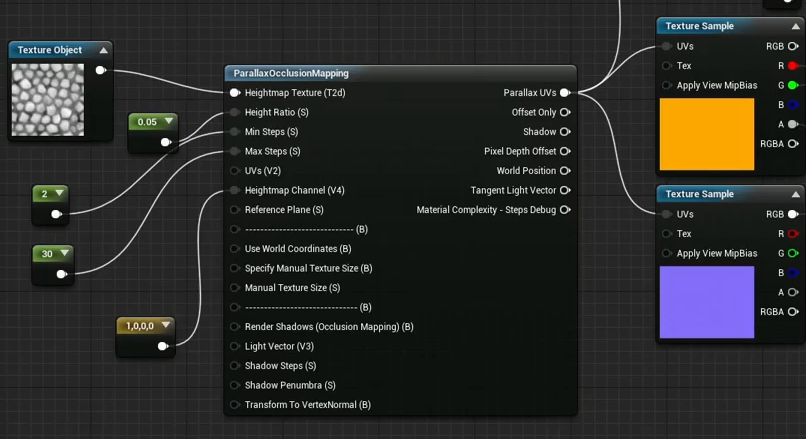Click the Parallax UVs output pin
The height and width of the screenshot is (439, 806).
click(x=565, y=93)
